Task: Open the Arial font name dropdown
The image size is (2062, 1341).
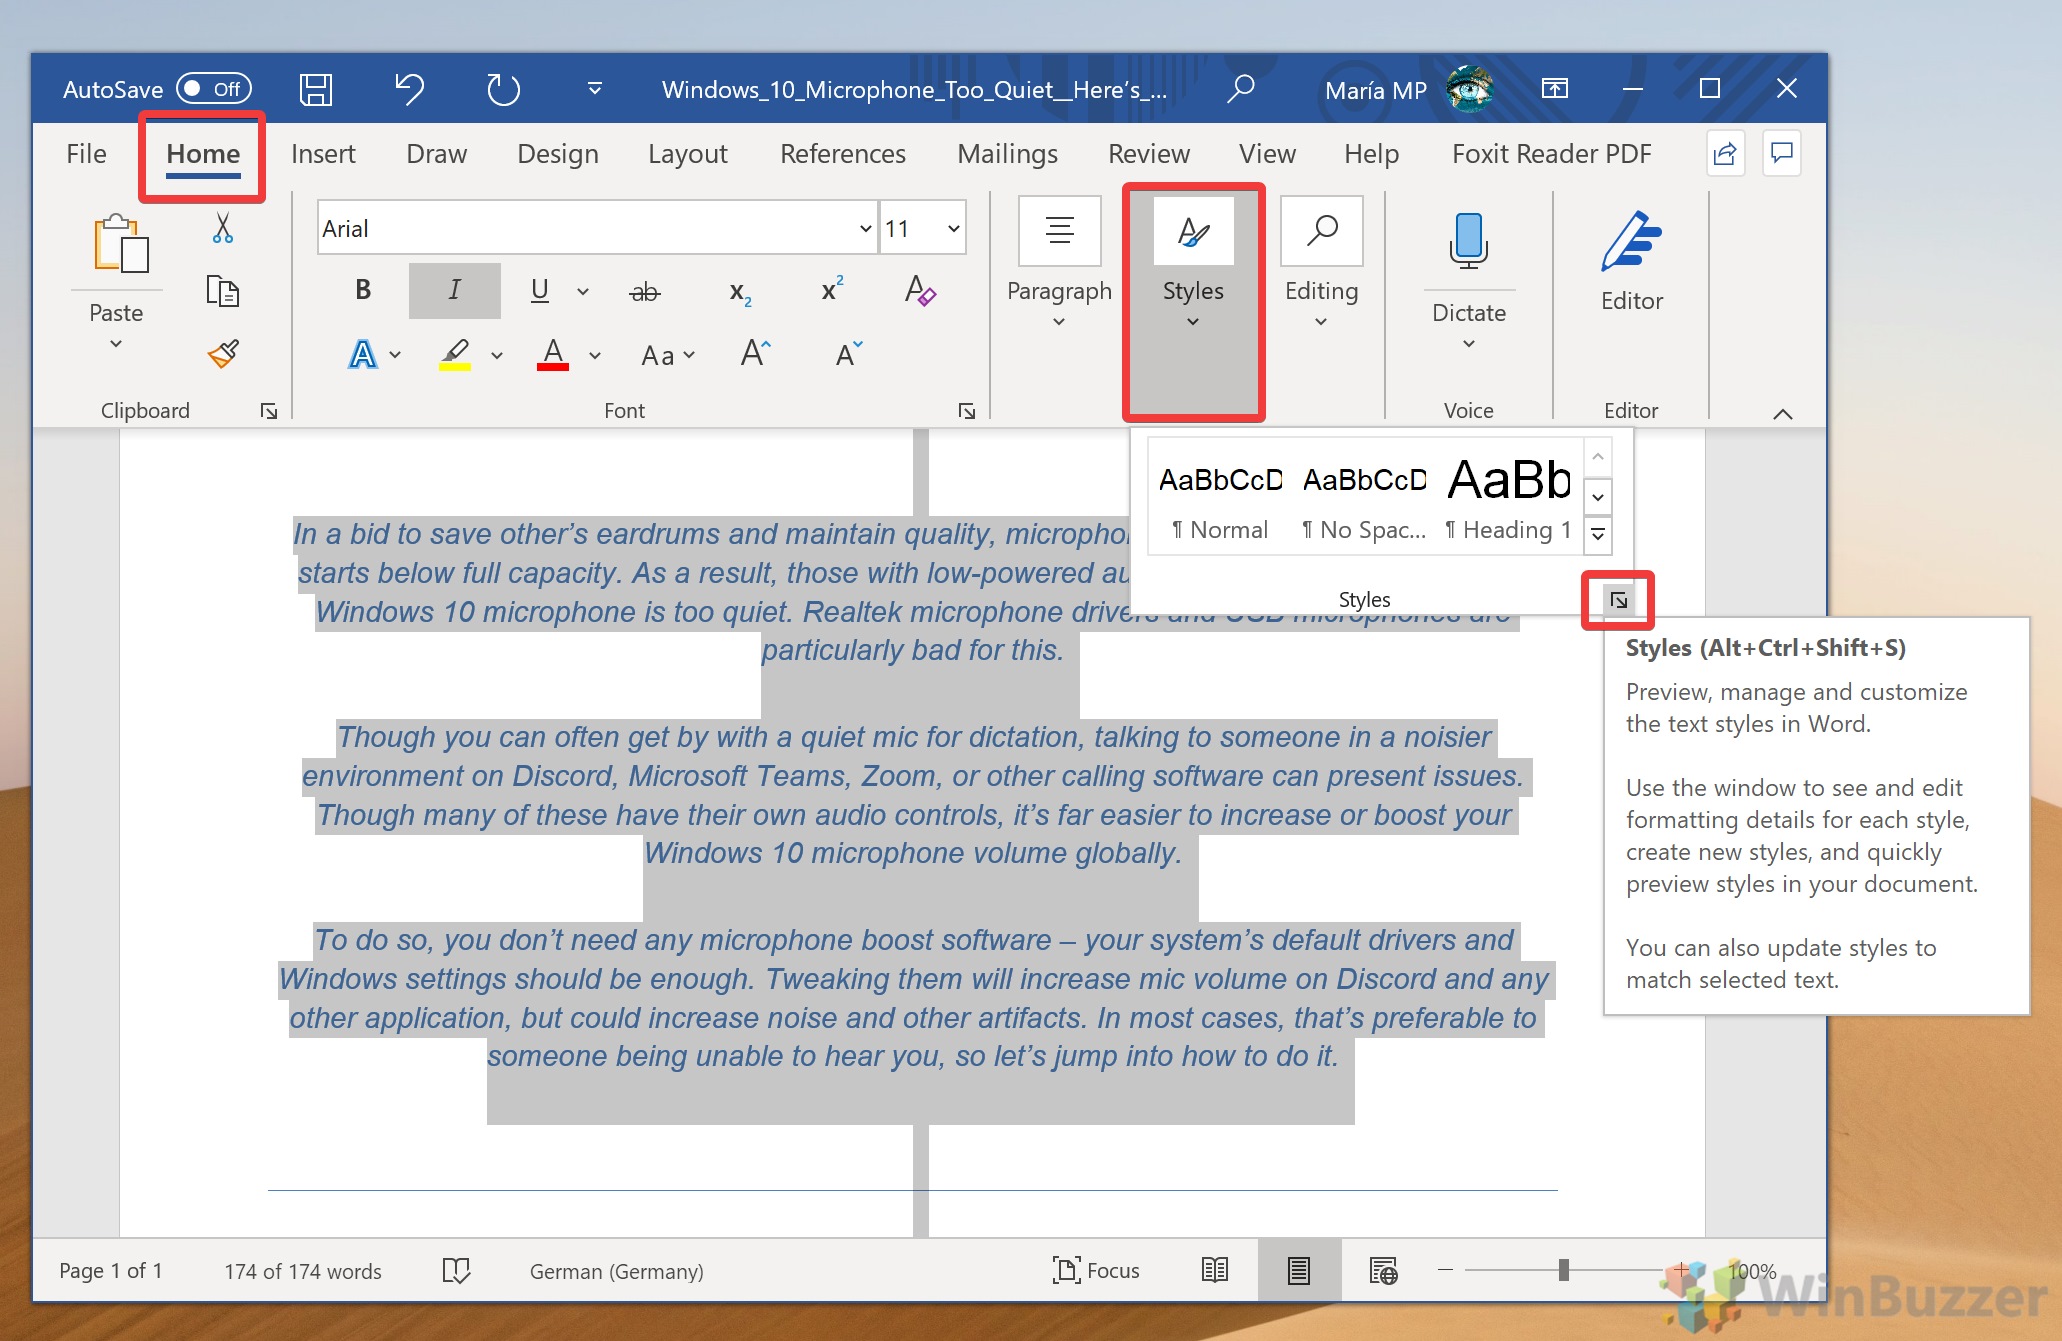Action: 865,229
